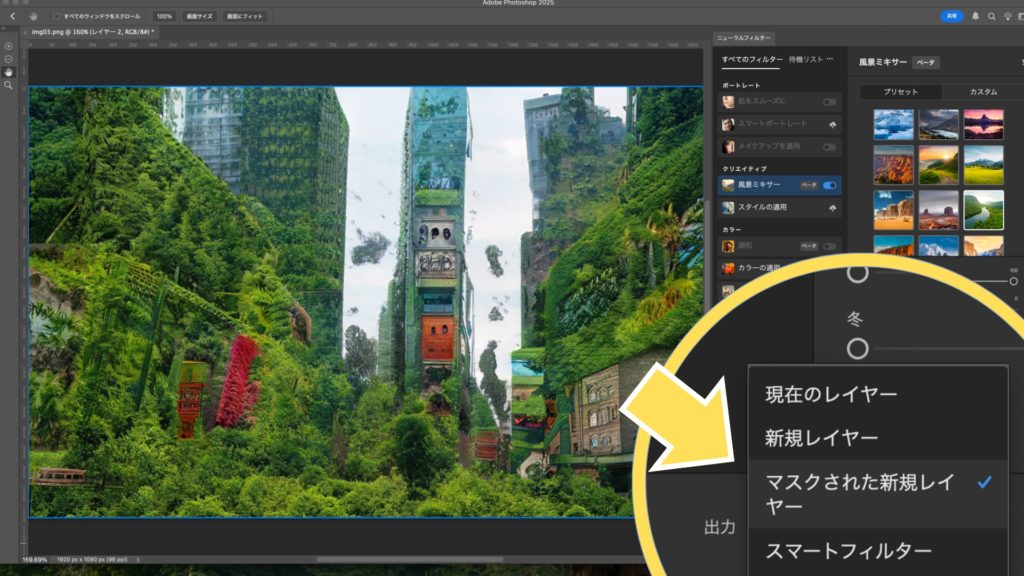Open the 待機リスト tab

(x=805, y=60)
